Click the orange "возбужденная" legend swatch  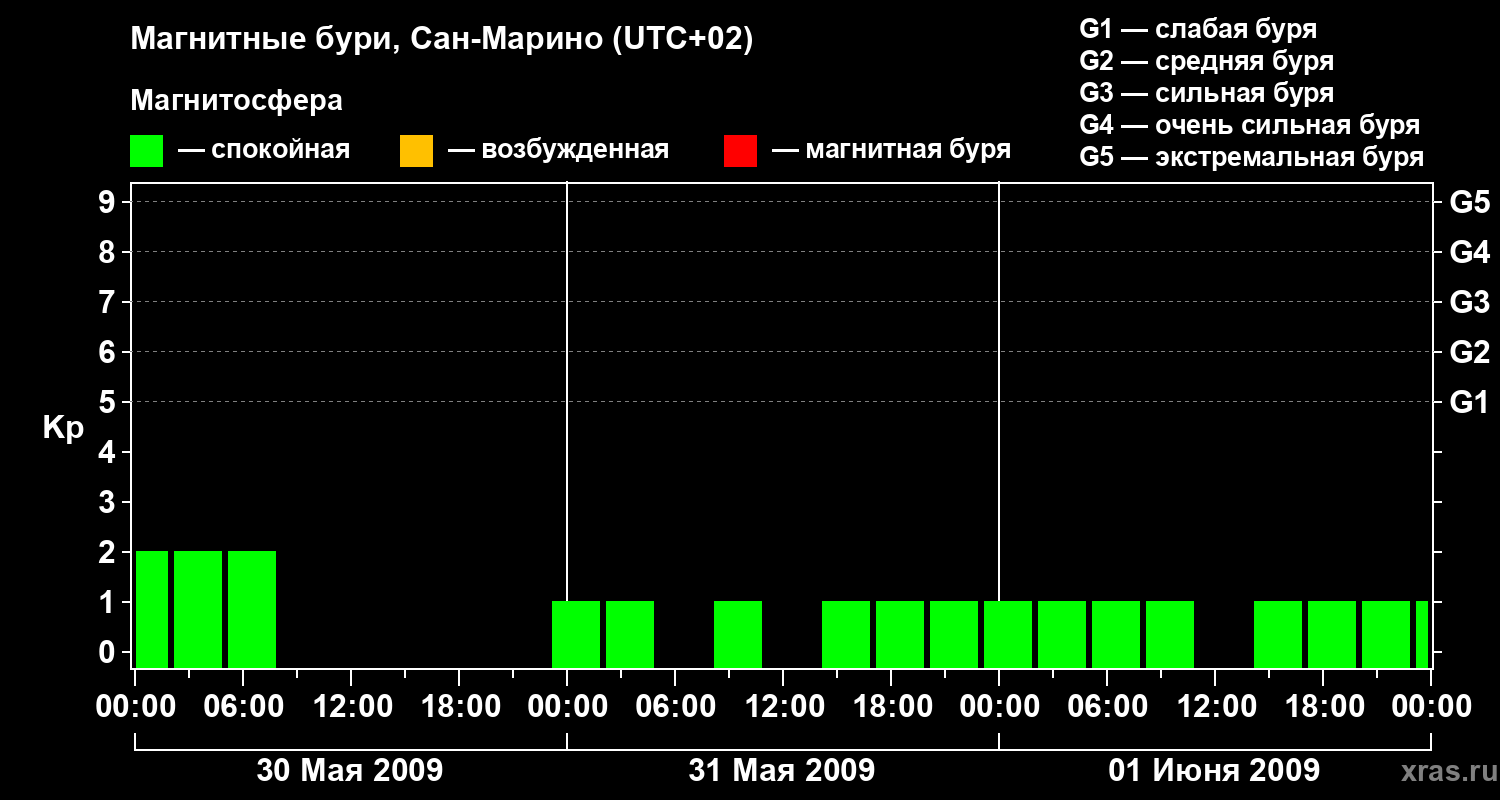coord(416,151)
